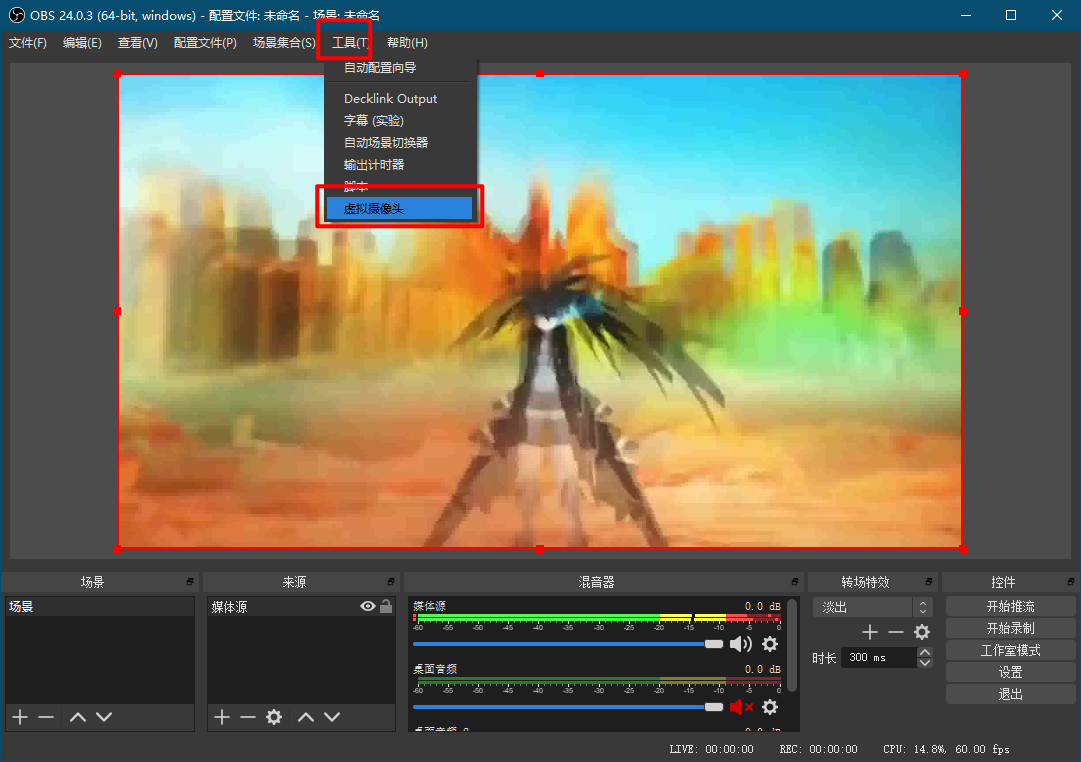This screenshot has height=762, width=1081.
Task: Click the 开始推流 button
Action: 1010,606
